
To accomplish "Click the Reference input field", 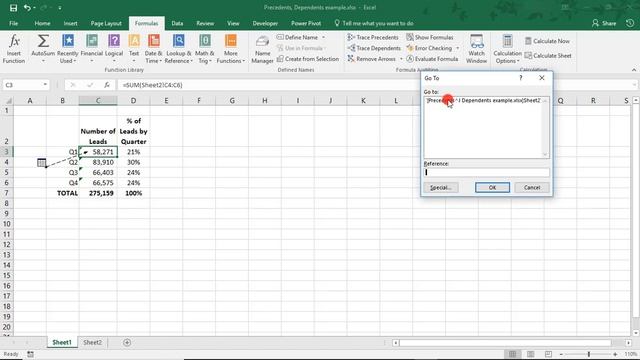I will [x=487, y=172].
